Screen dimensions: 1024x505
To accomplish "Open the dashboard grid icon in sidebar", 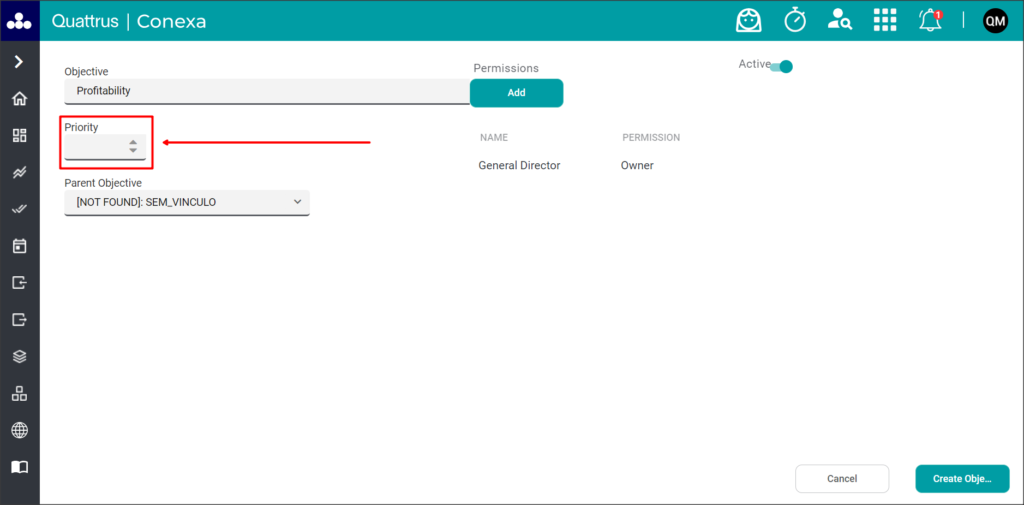I will [20, 136].
